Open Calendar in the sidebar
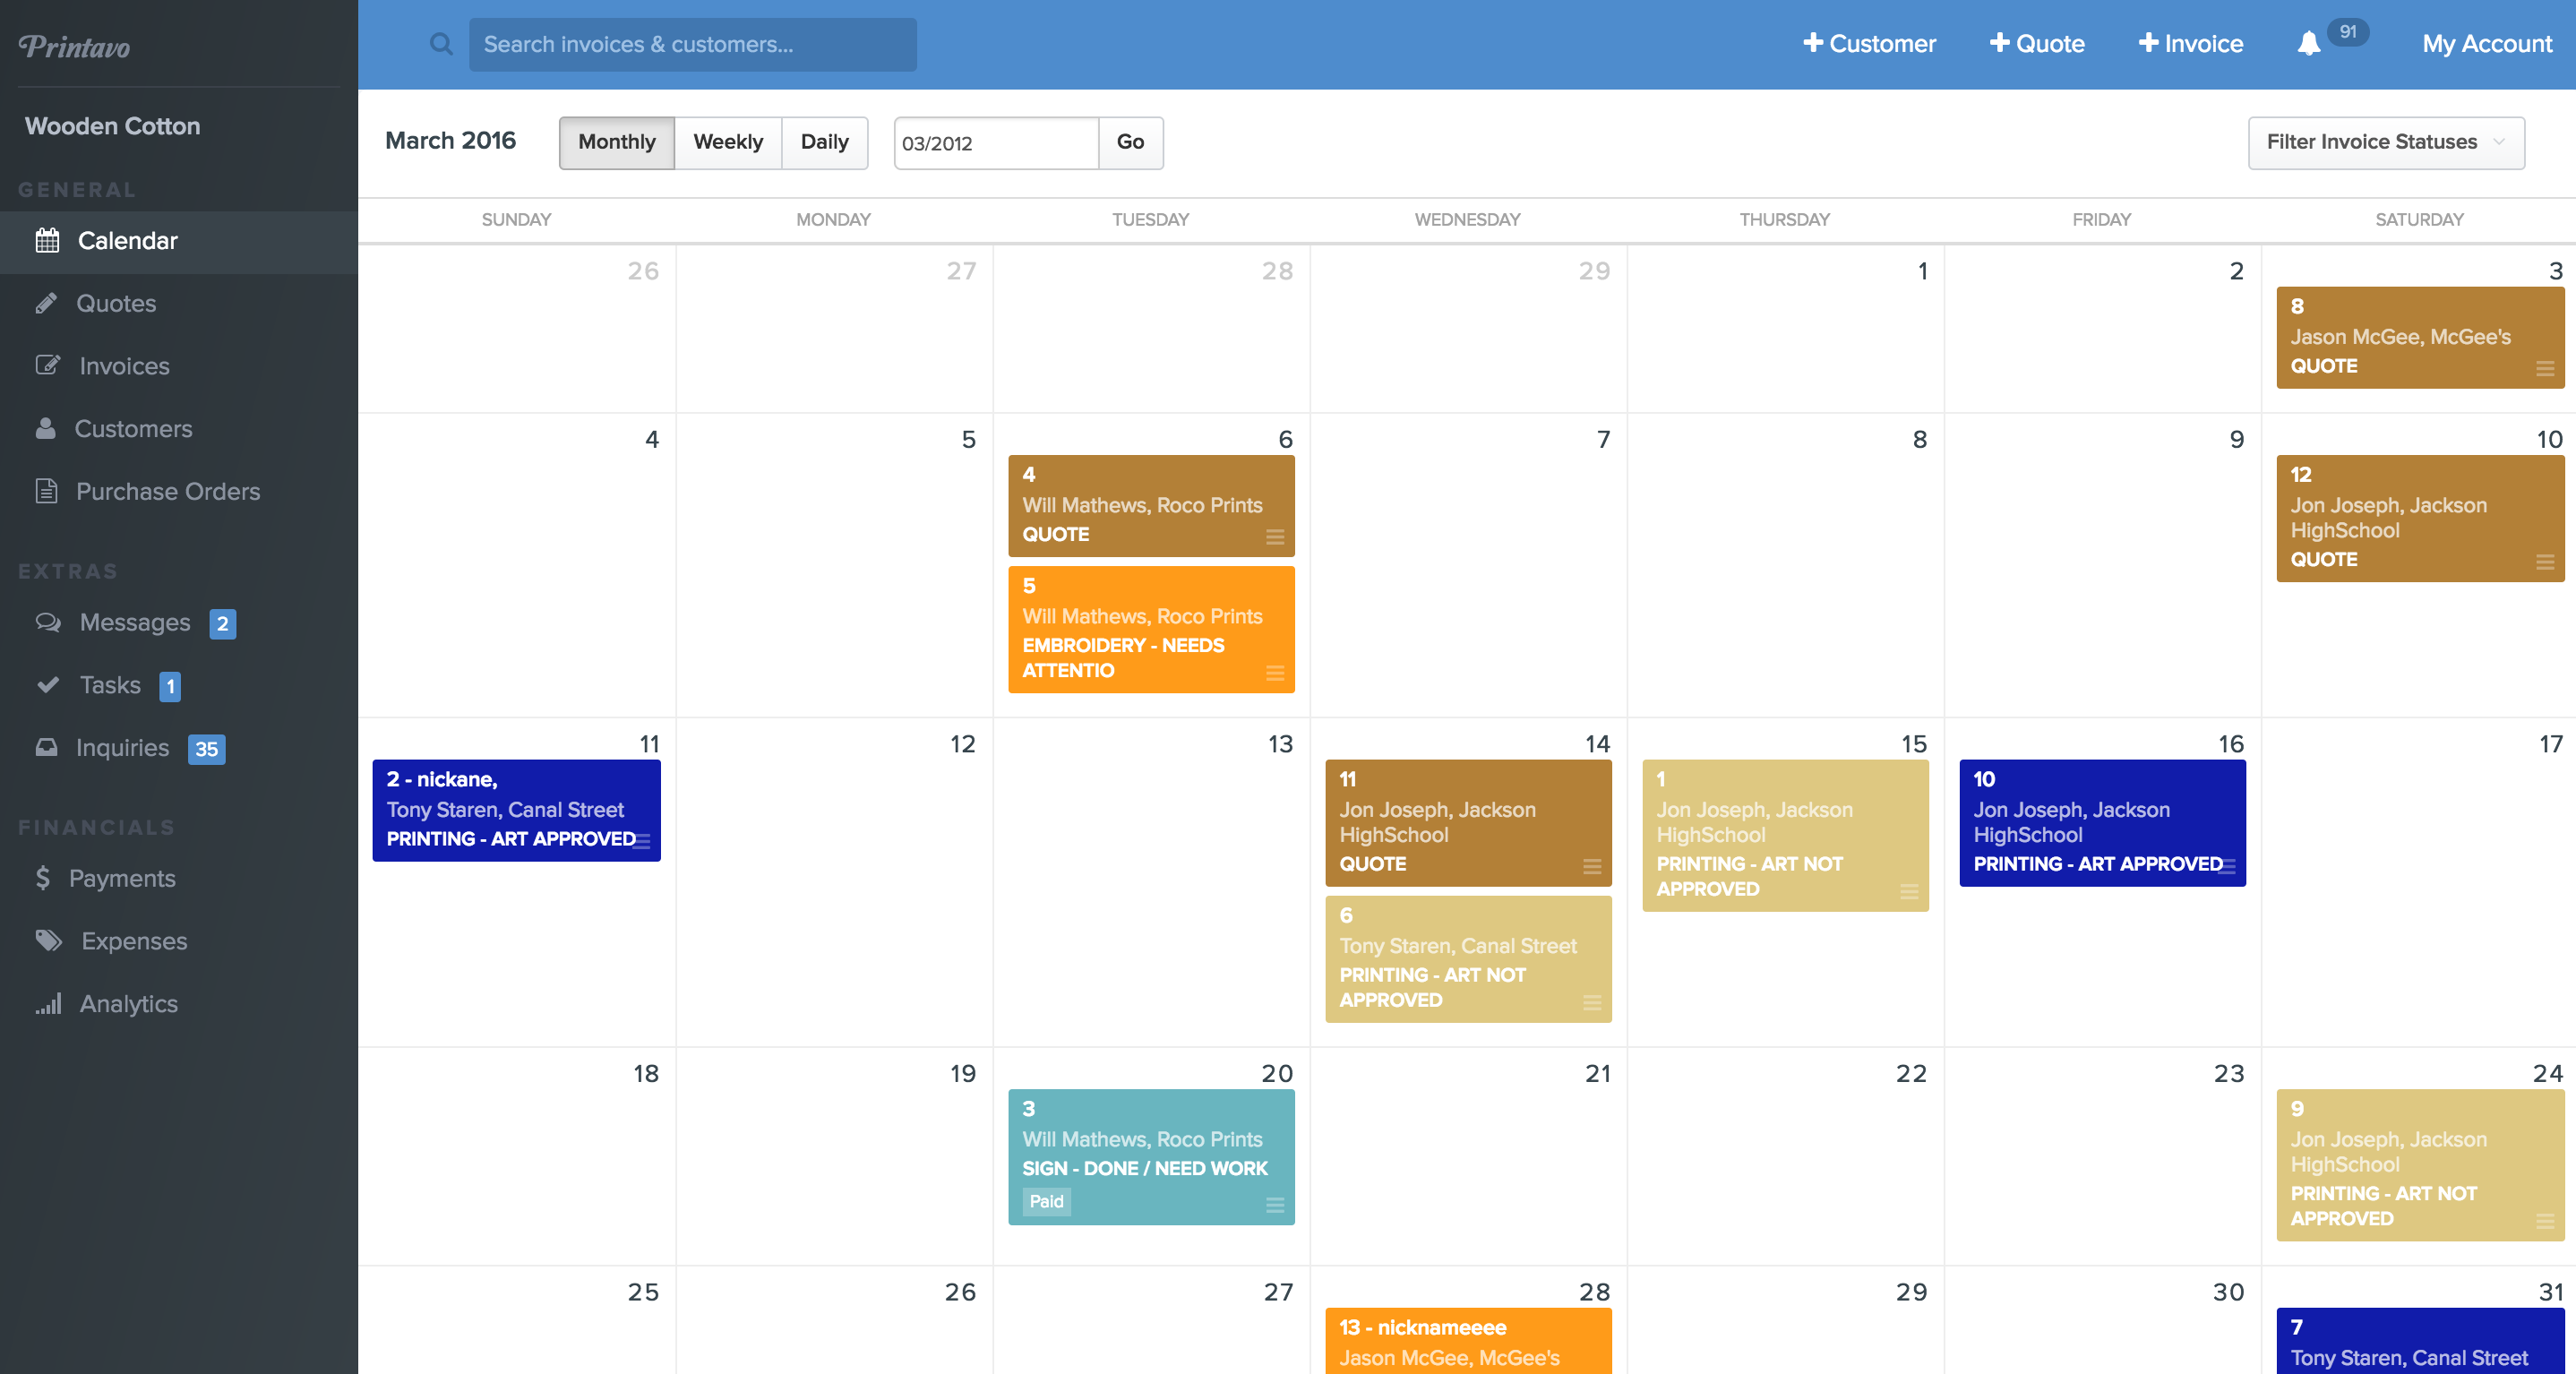Screen dimensions: 2576x1374 click(179, 241)
